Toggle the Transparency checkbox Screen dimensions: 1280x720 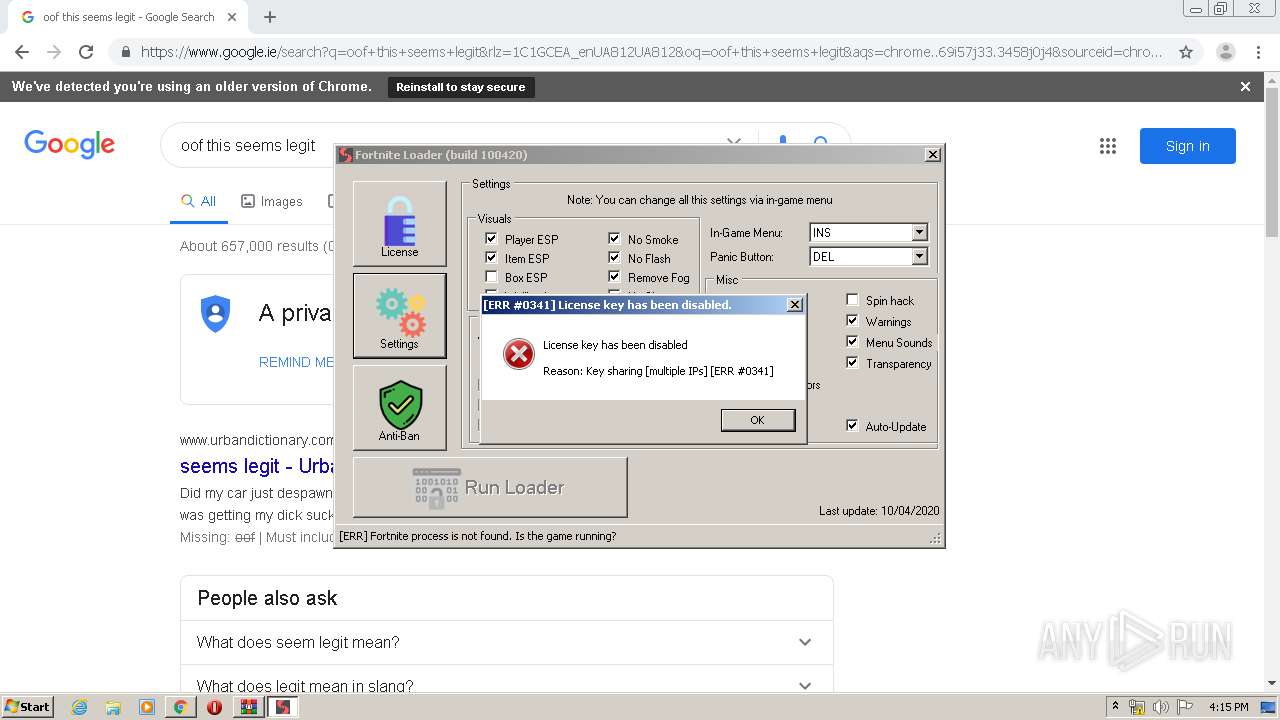[x=852, y=363]
